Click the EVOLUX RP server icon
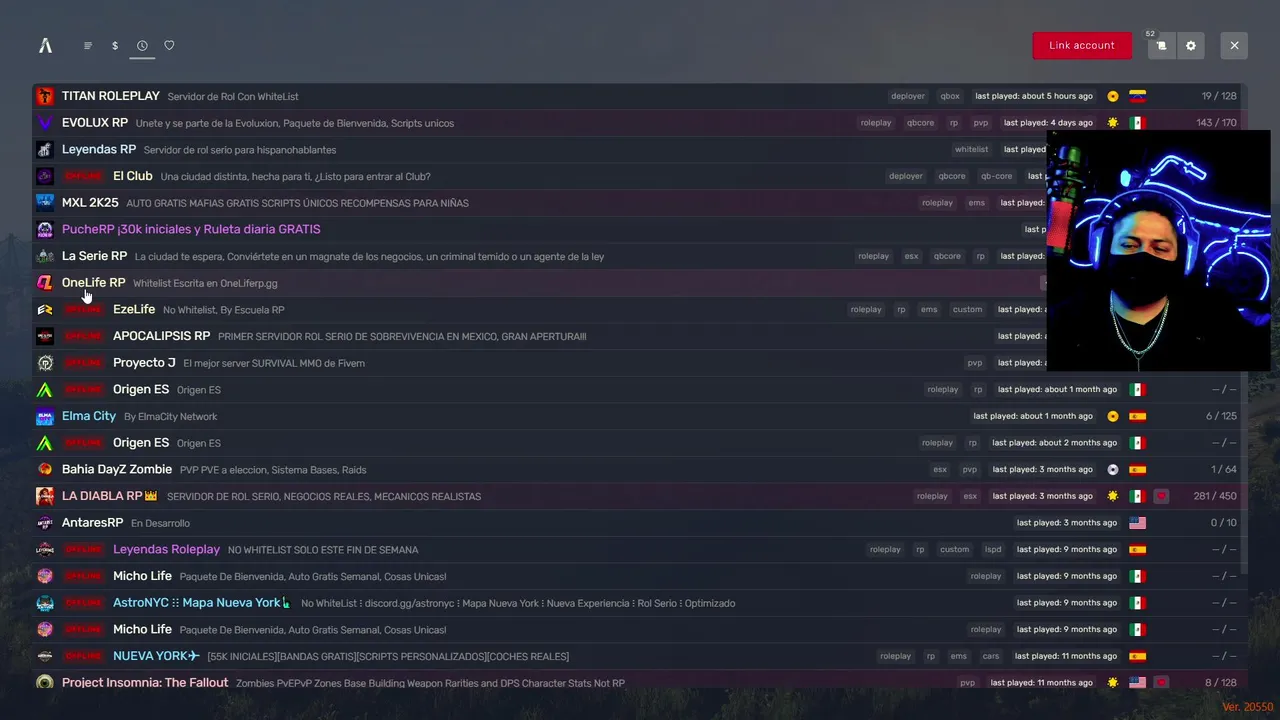 point(45,123)
